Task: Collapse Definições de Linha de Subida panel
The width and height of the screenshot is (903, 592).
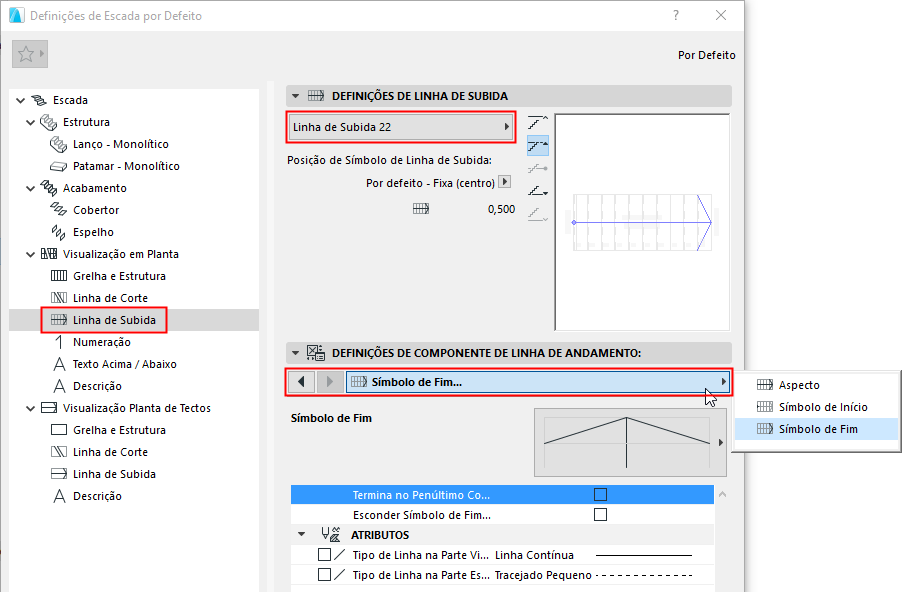Action: click(x=295, y=96)
